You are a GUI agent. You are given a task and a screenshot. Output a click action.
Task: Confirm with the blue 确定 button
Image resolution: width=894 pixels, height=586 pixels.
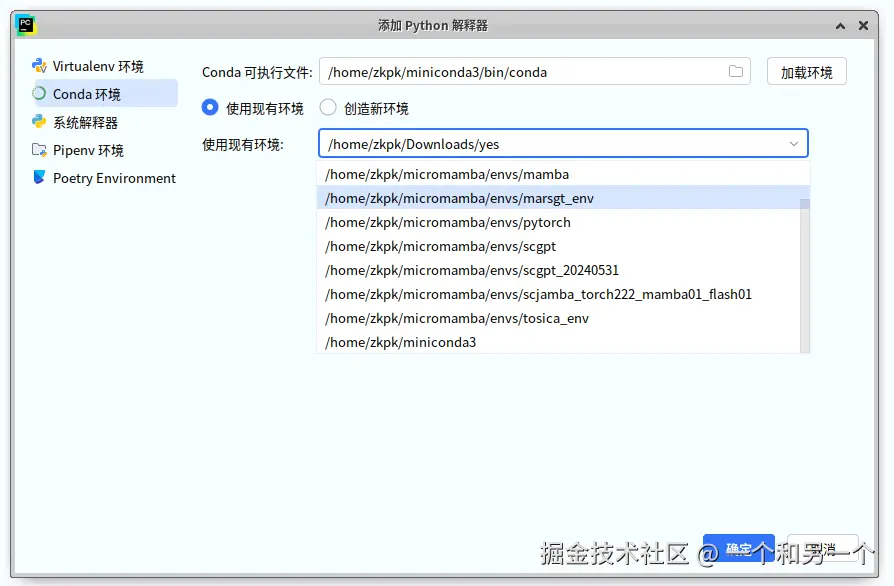(x=738, y=548)
